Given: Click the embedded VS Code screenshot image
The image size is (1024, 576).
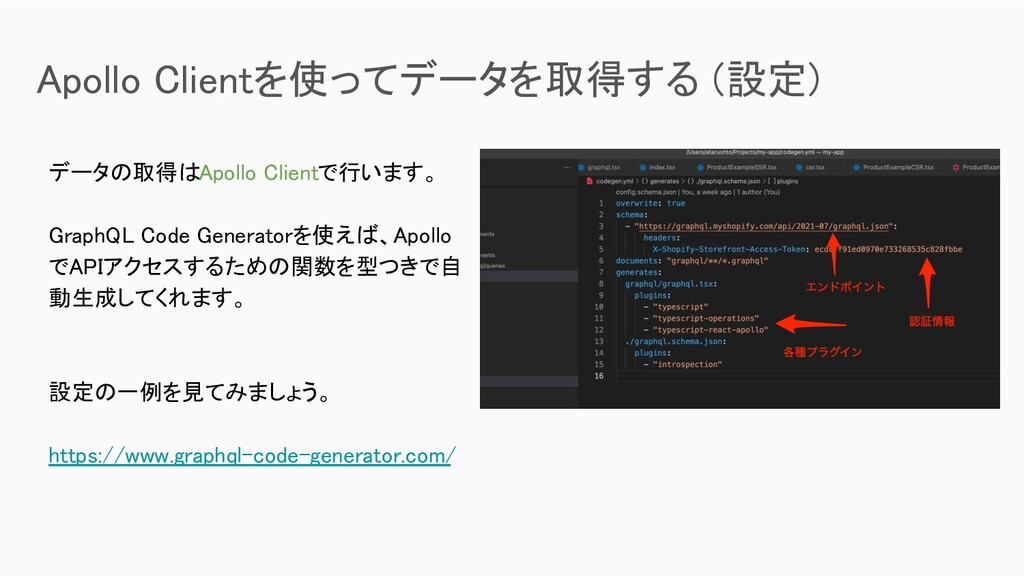Looking at the screenshot, I should (740, 279).
